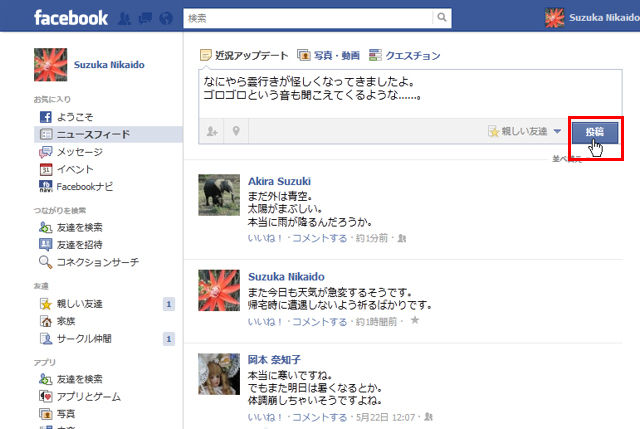This screenshot has height=429, width=640.
Task: Open friend requests icon in header
Action: point(124,18)
